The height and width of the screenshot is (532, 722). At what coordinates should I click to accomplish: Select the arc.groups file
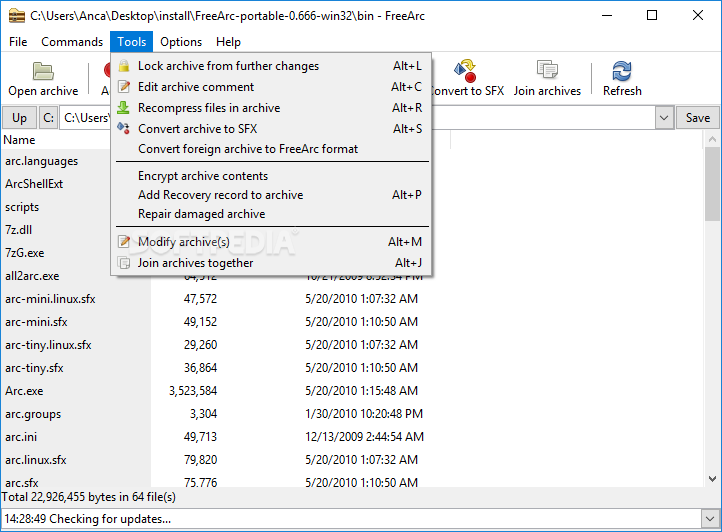[33, 414]
